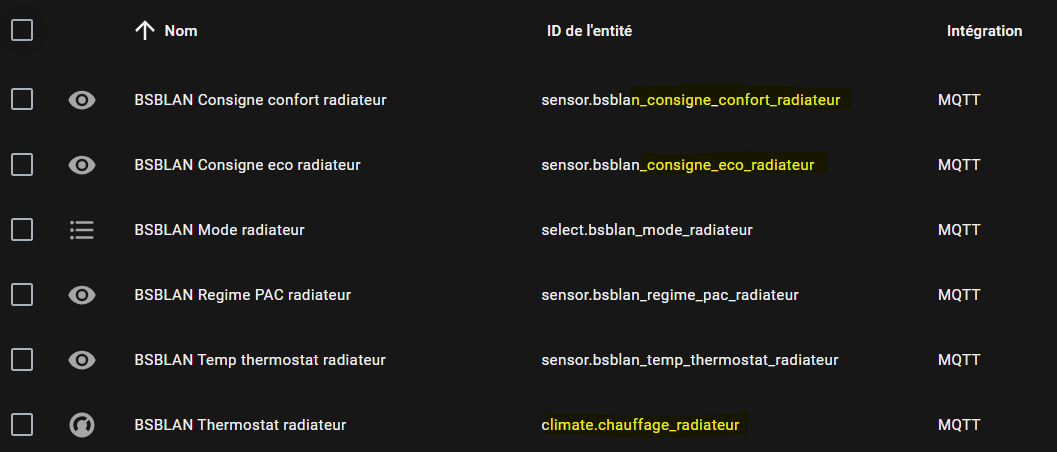Open climate.chauffage_radiateur entity ID
This screenshot has height=452, width=1057.
(x=640, y=425)
